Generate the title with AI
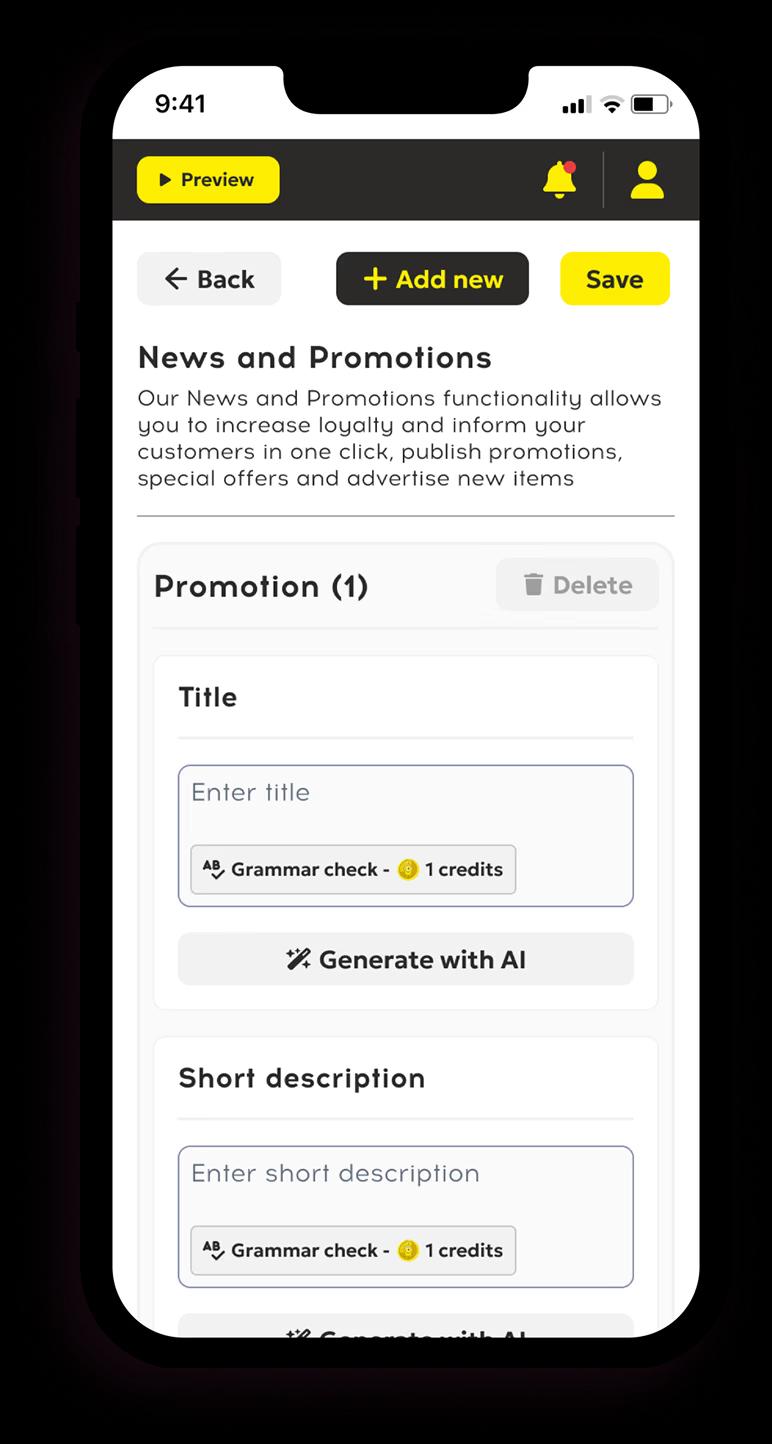The image size is (772, 1444). click(x=405, y=960)
